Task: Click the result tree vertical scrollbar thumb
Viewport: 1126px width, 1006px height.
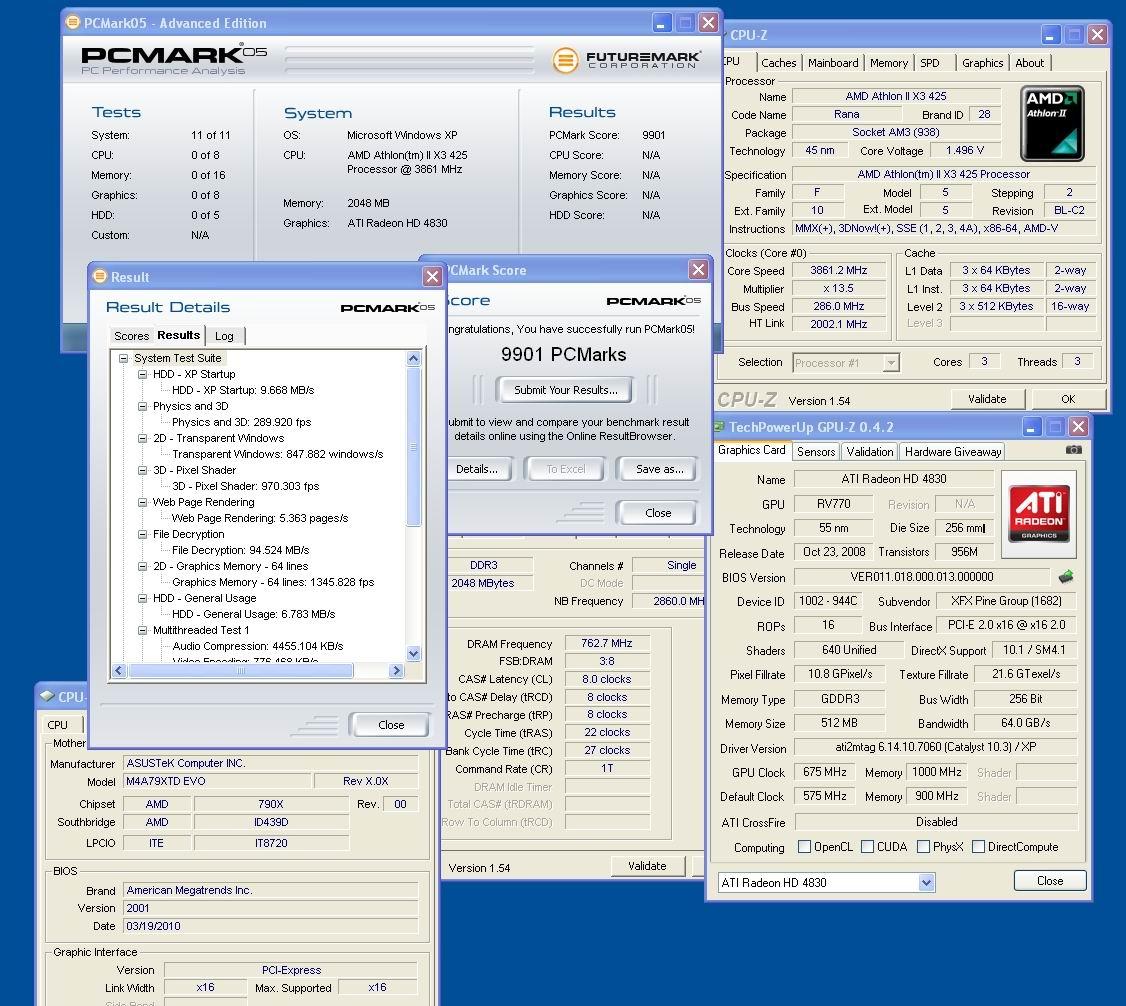Action: point(413,447)
